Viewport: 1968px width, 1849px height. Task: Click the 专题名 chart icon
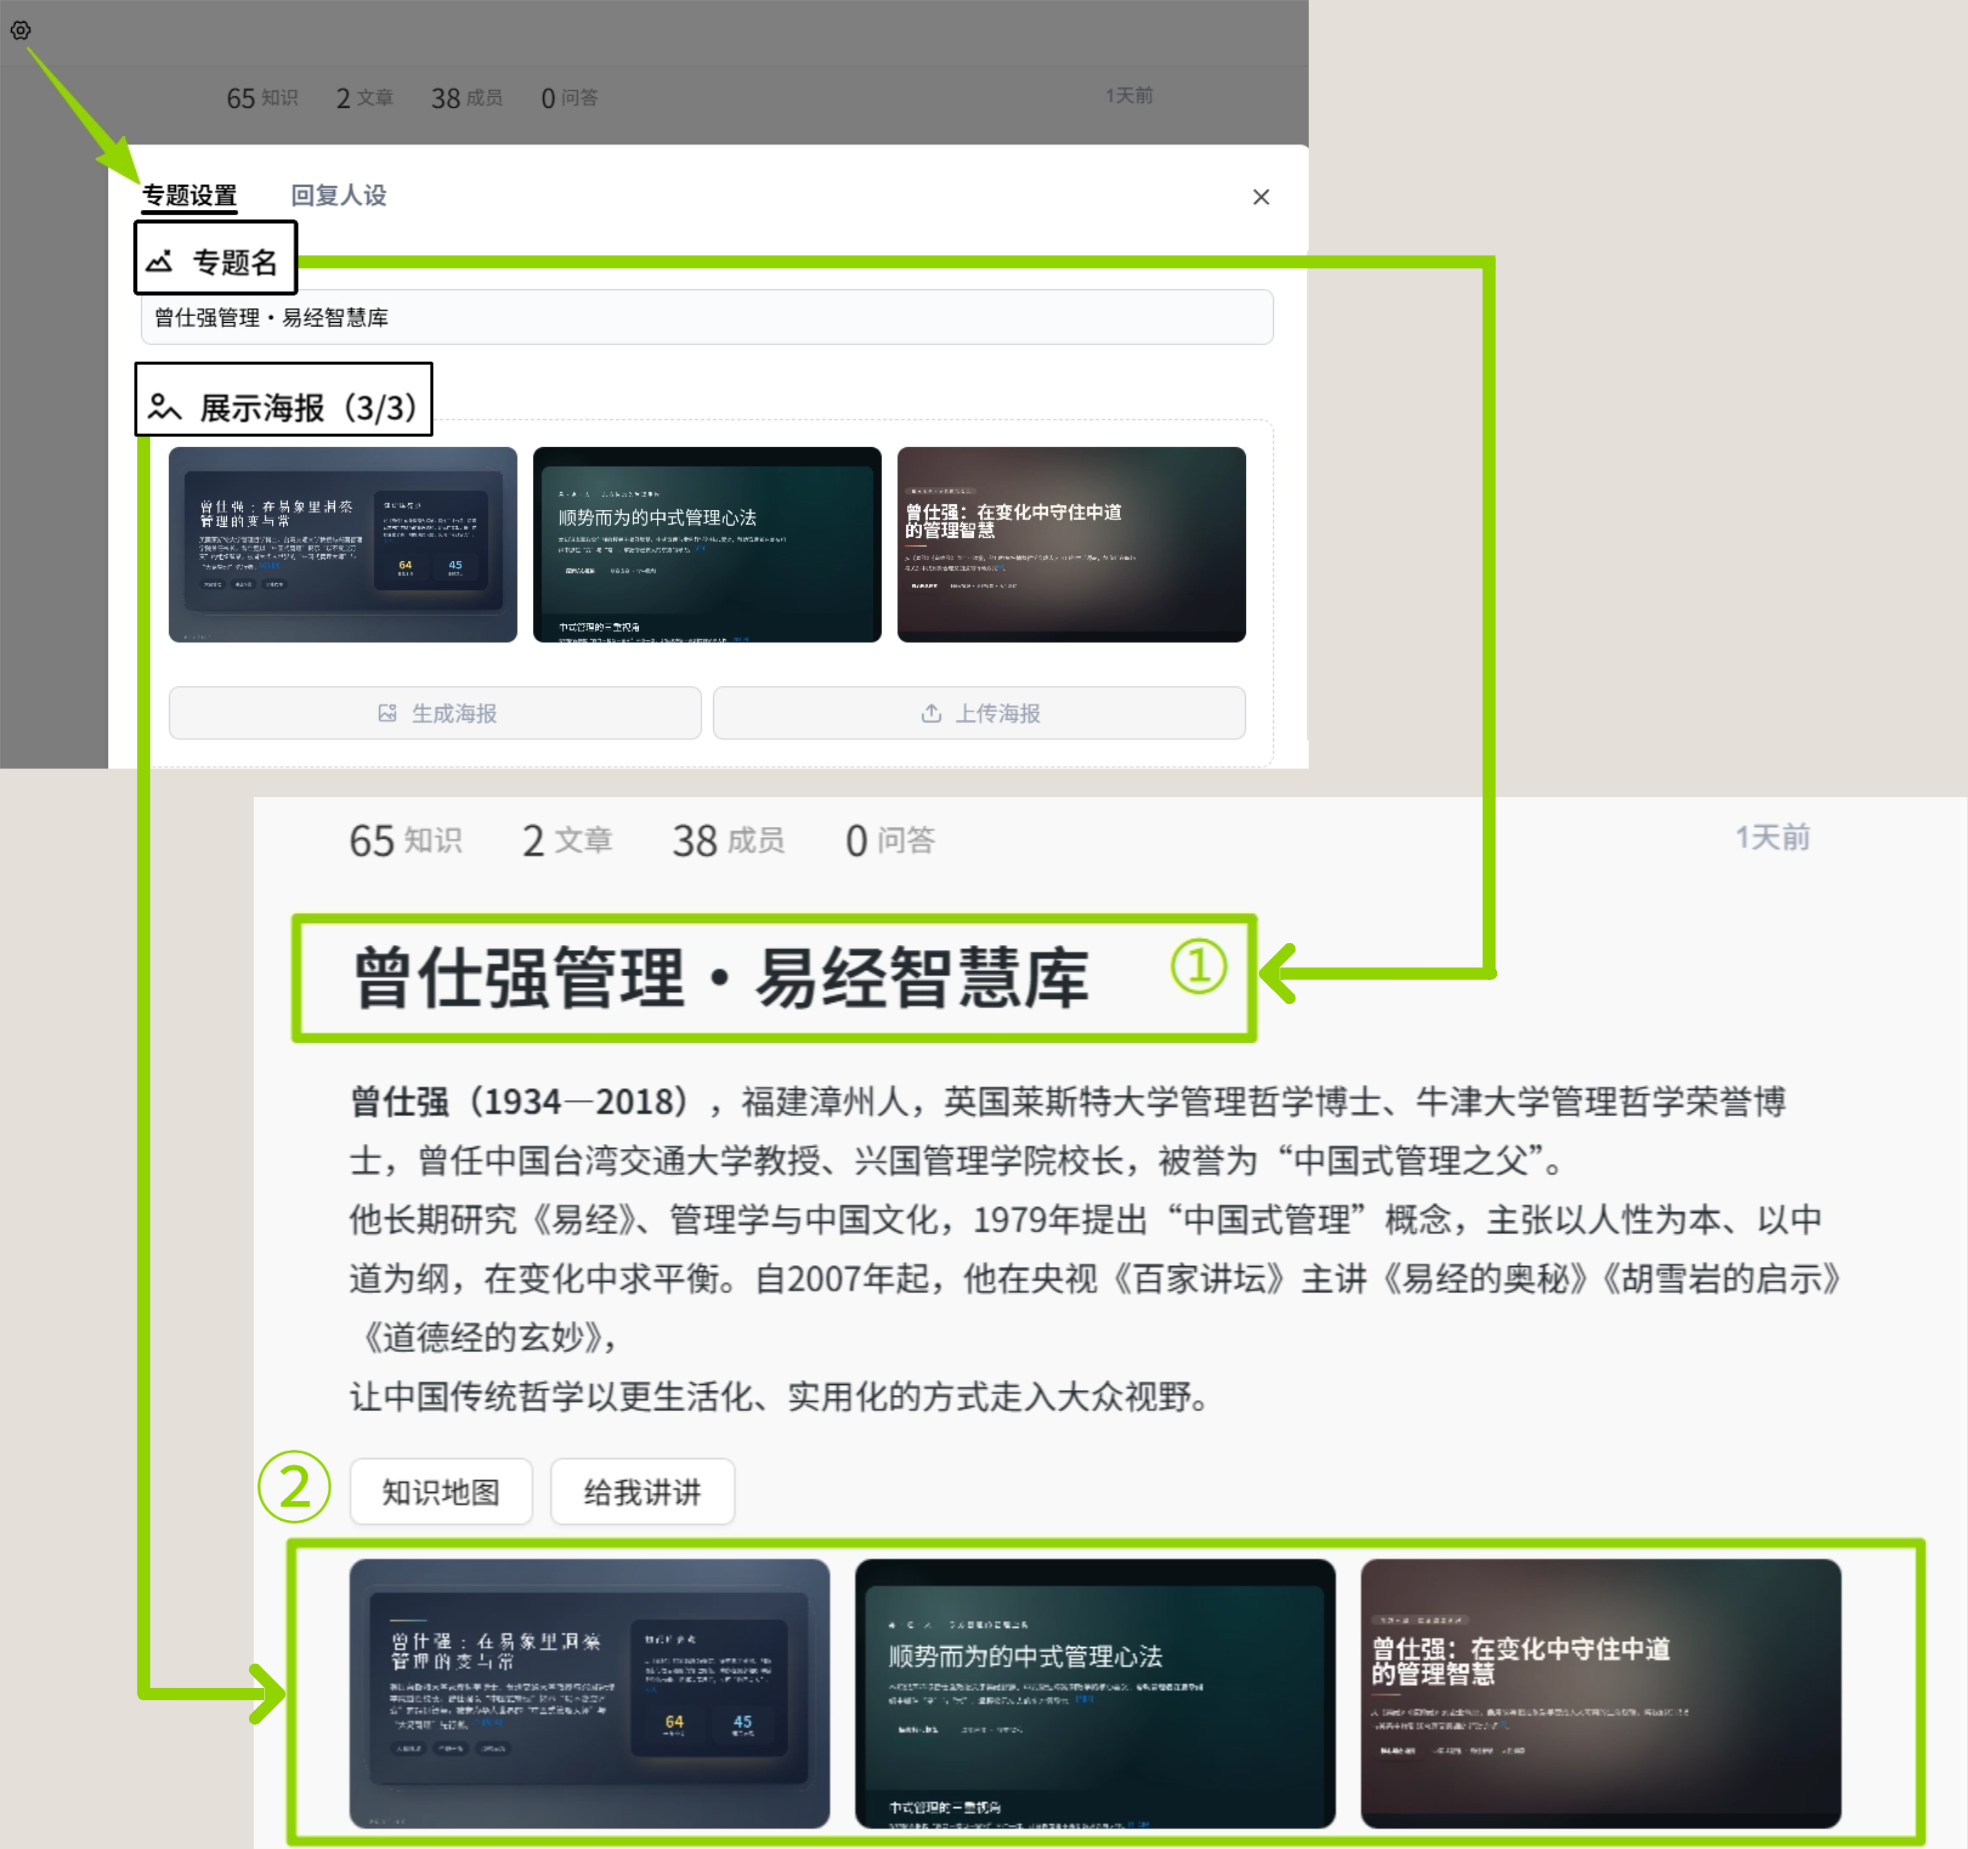(x=160, y=262)
